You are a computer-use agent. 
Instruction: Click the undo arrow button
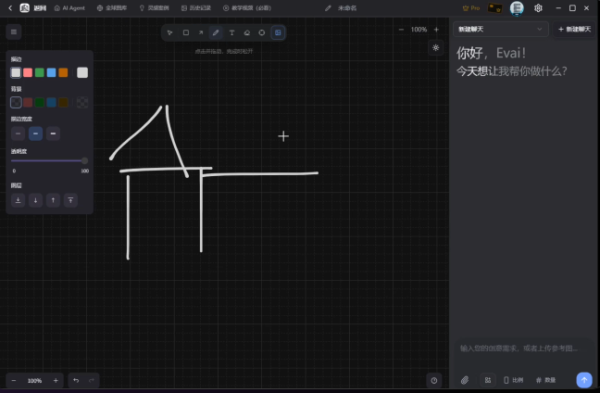[76, 380]
